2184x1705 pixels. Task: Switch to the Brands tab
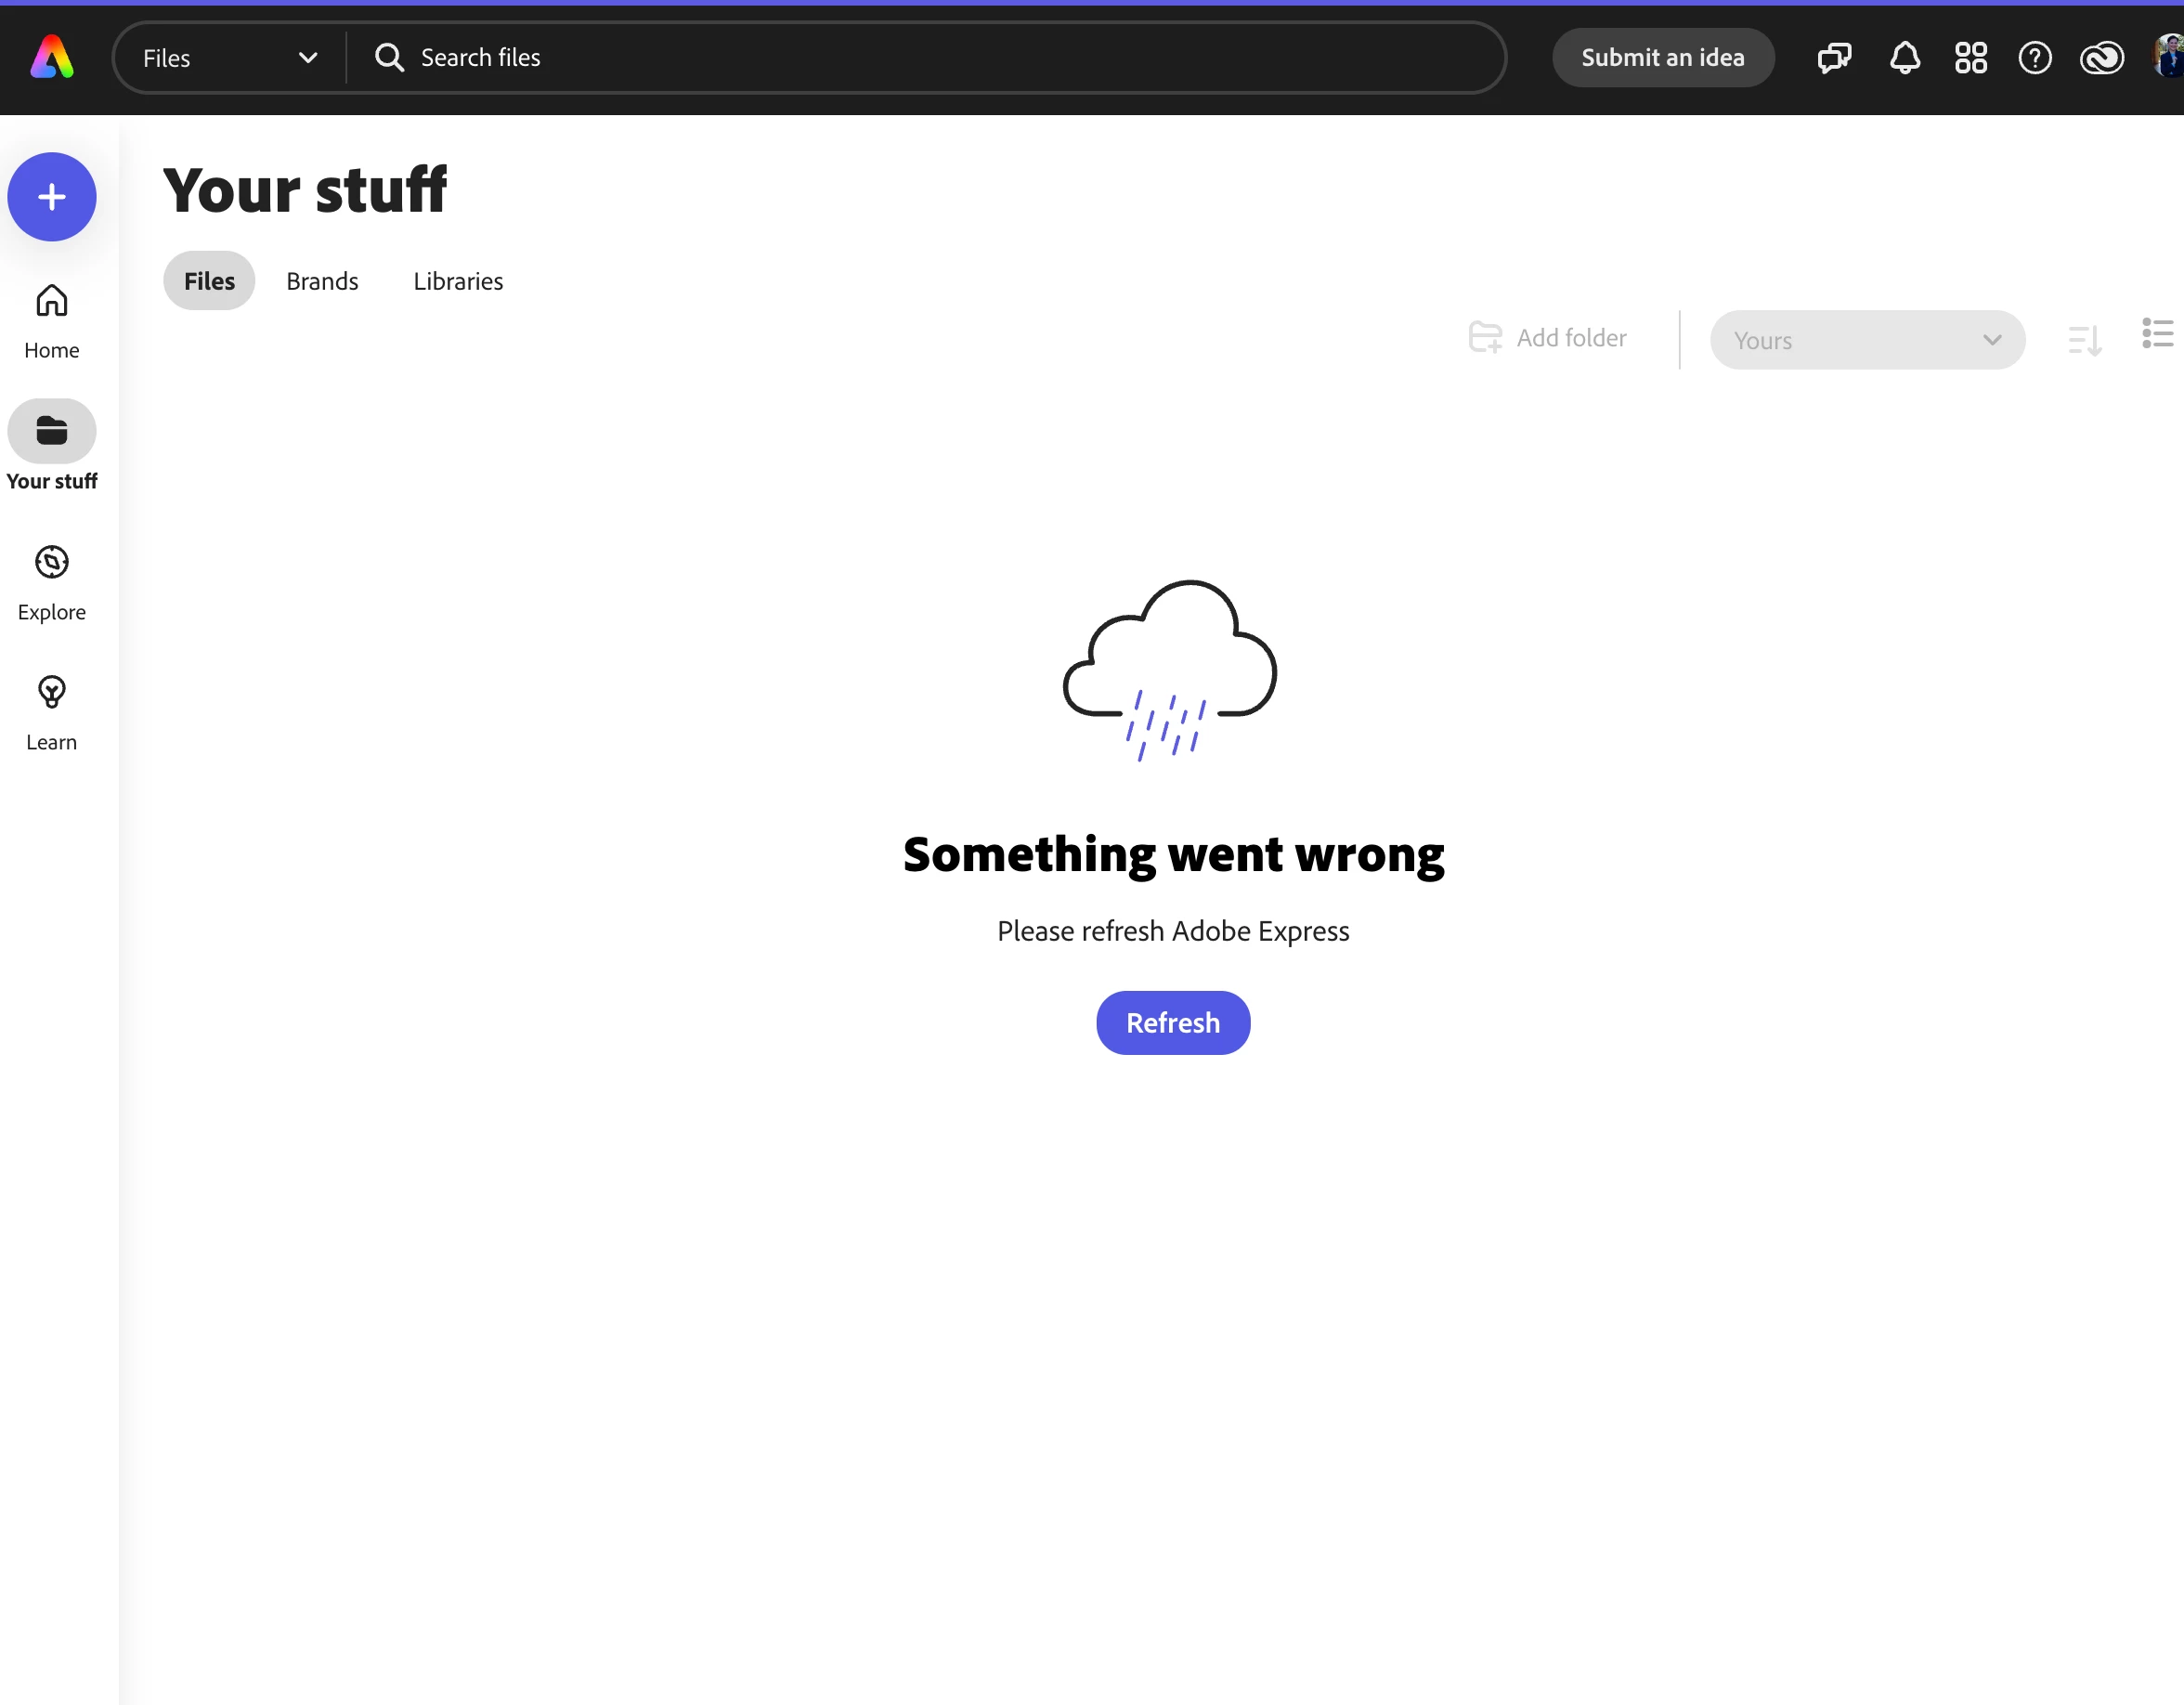pos(322,281)
